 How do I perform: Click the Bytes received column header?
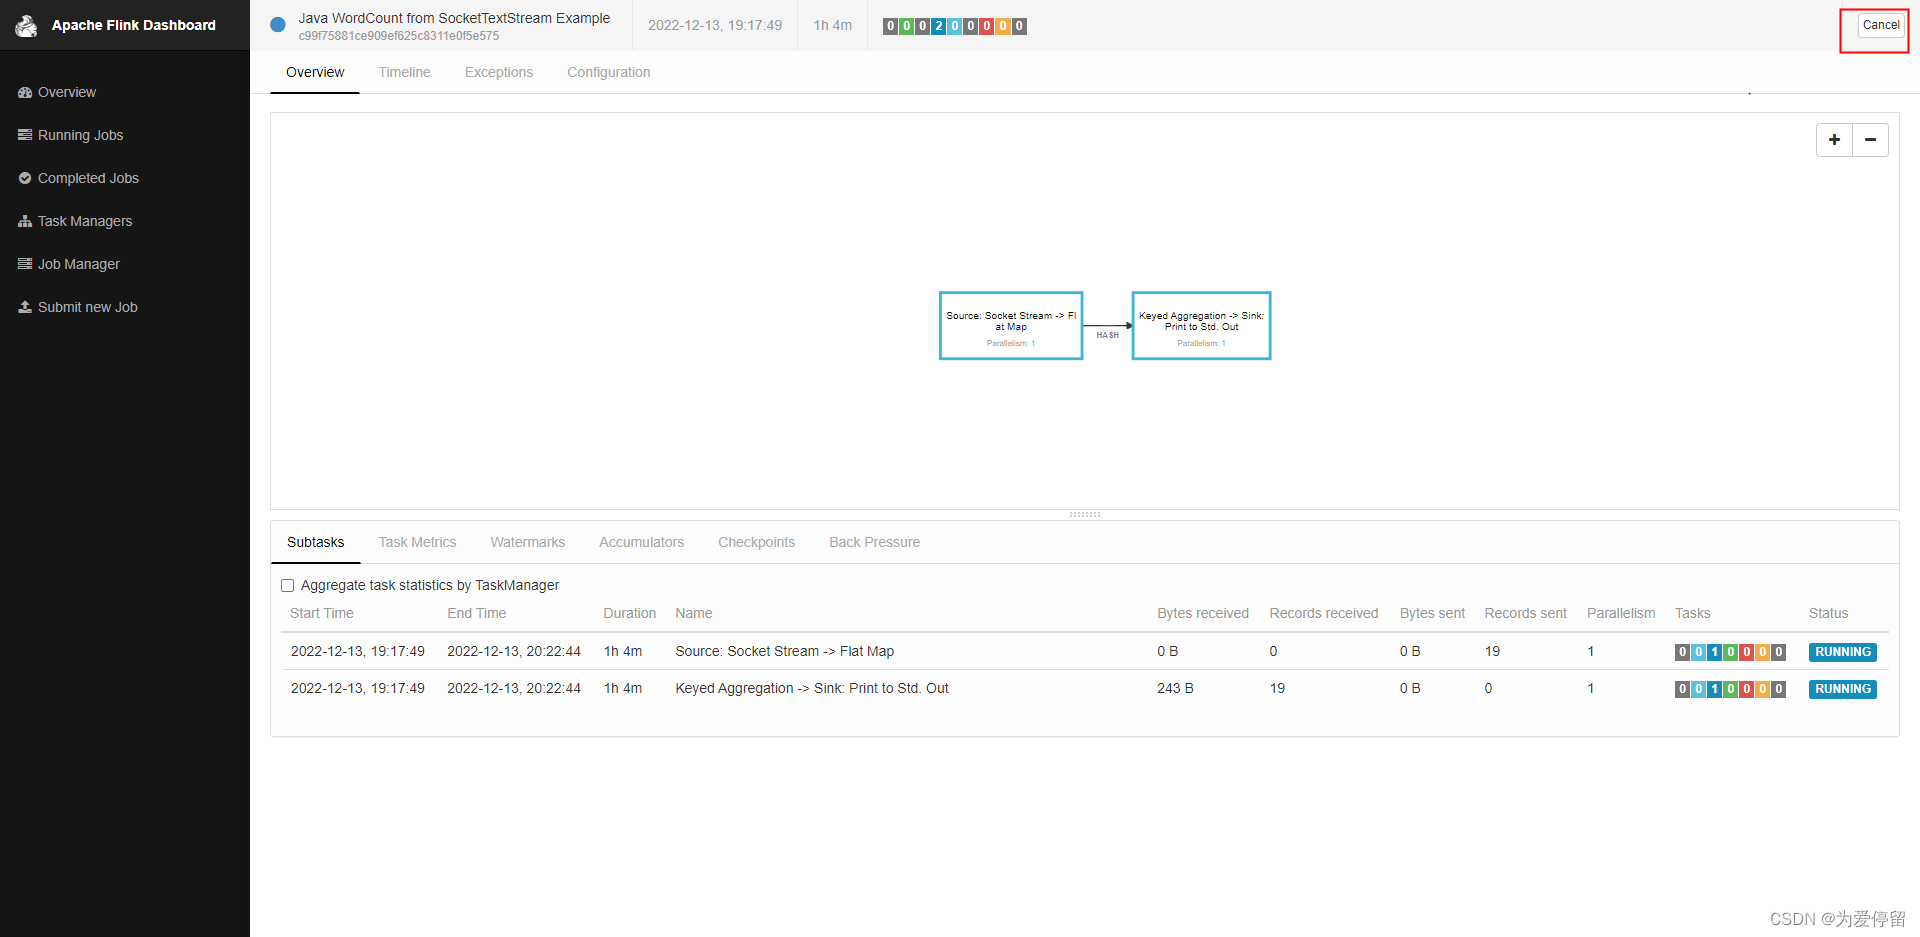point(1203,613)
